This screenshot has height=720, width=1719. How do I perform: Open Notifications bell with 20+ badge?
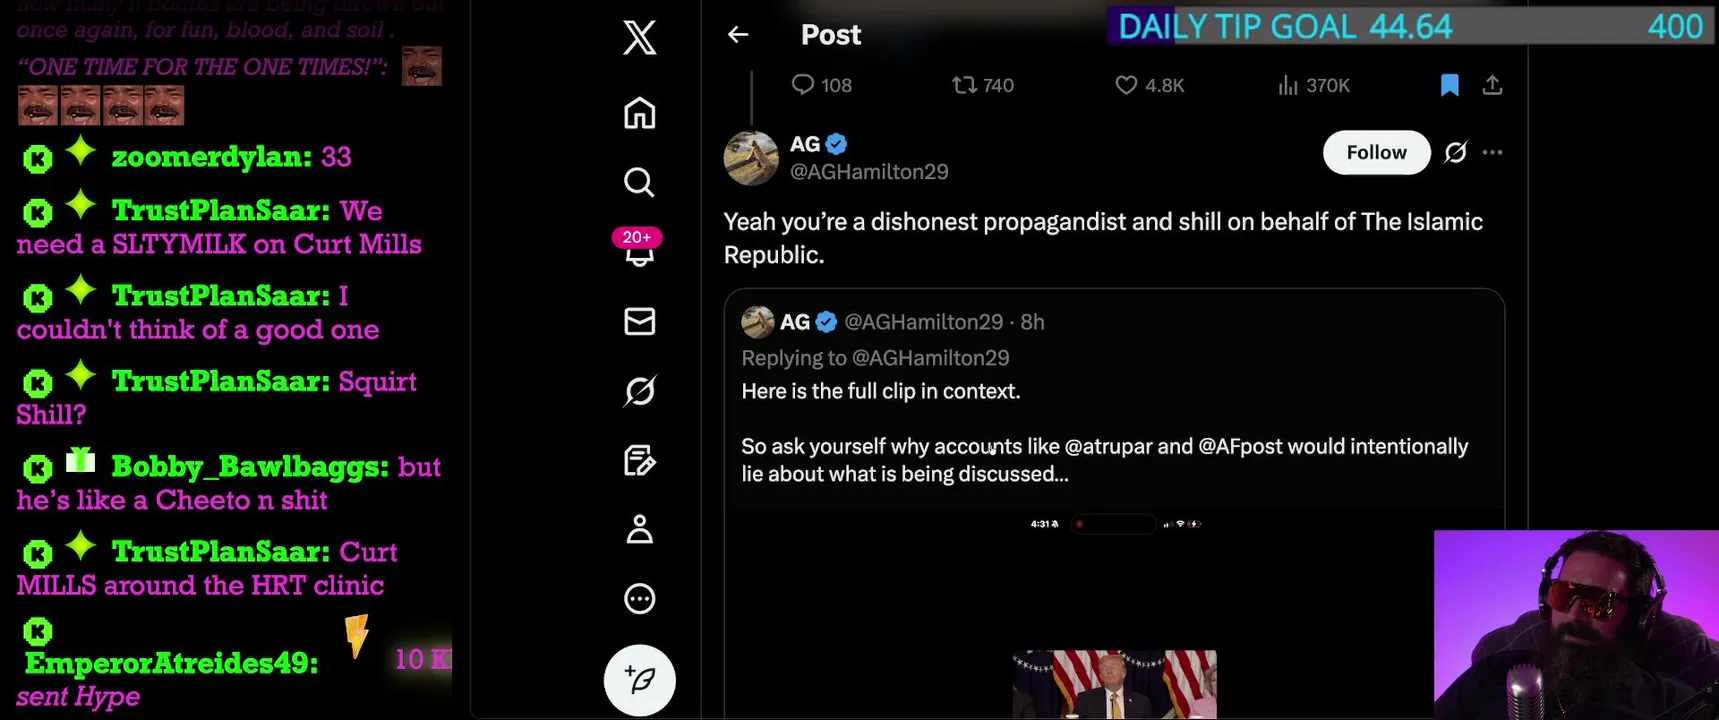(639, 249)
